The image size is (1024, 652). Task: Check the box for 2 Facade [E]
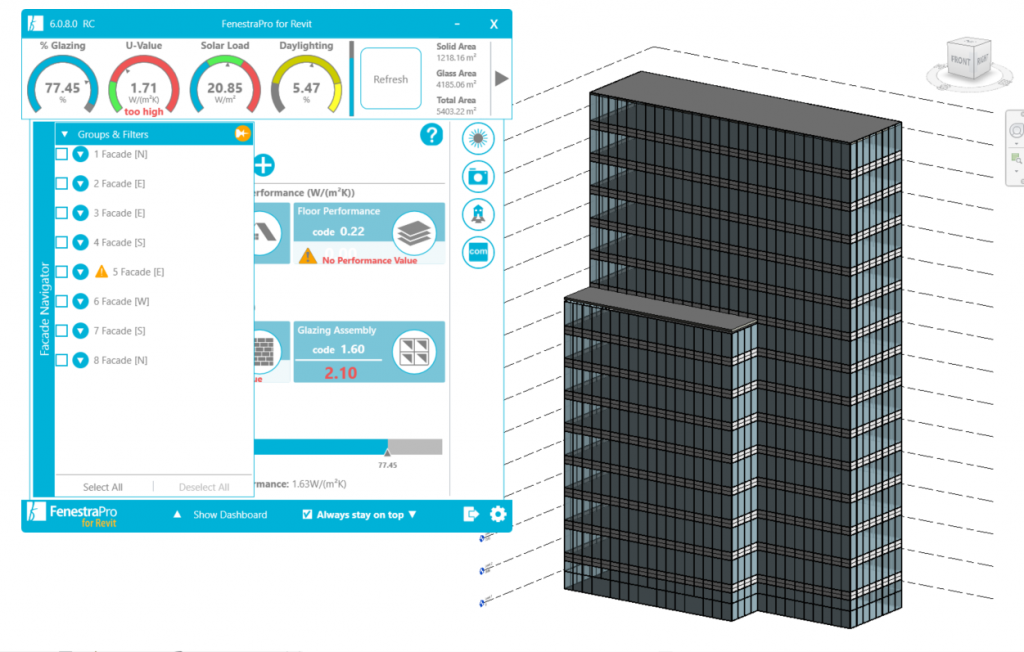tap(61, 184)
